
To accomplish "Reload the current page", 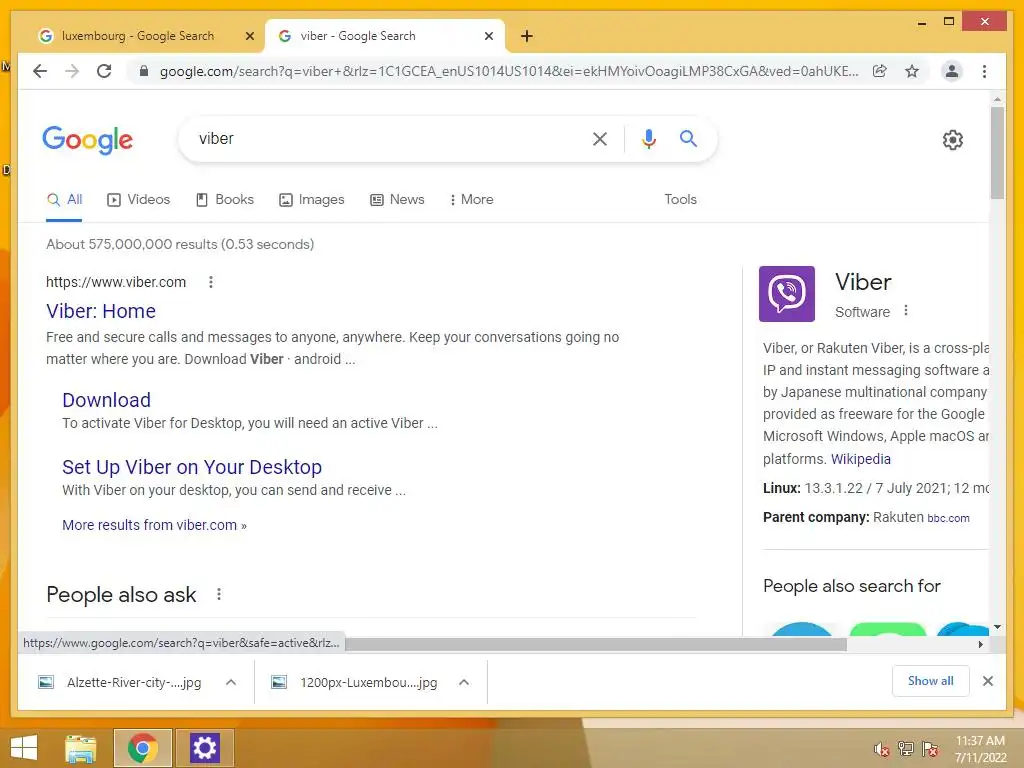I will click(x=104, y=71).
